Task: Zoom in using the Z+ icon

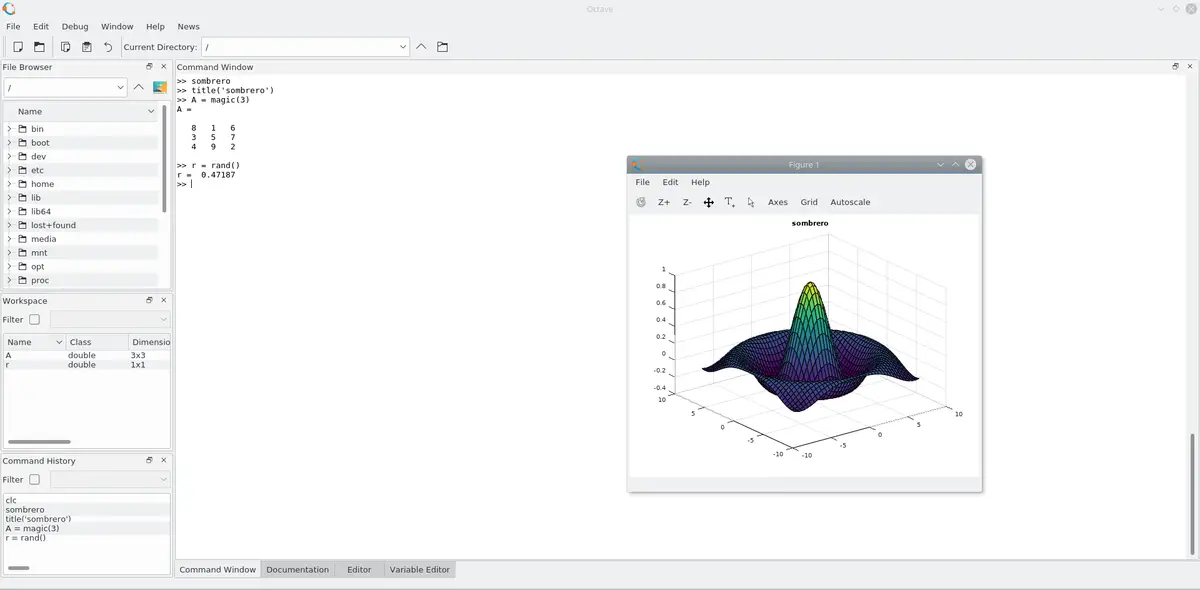Action: tap(663, 202)
